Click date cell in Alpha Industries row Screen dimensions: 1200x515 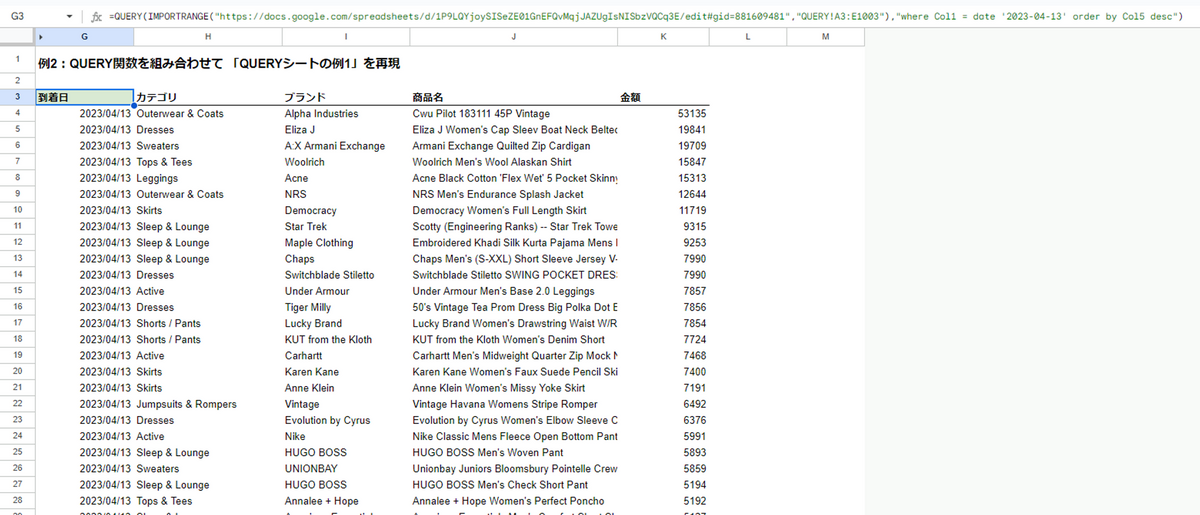click(84, 114)
